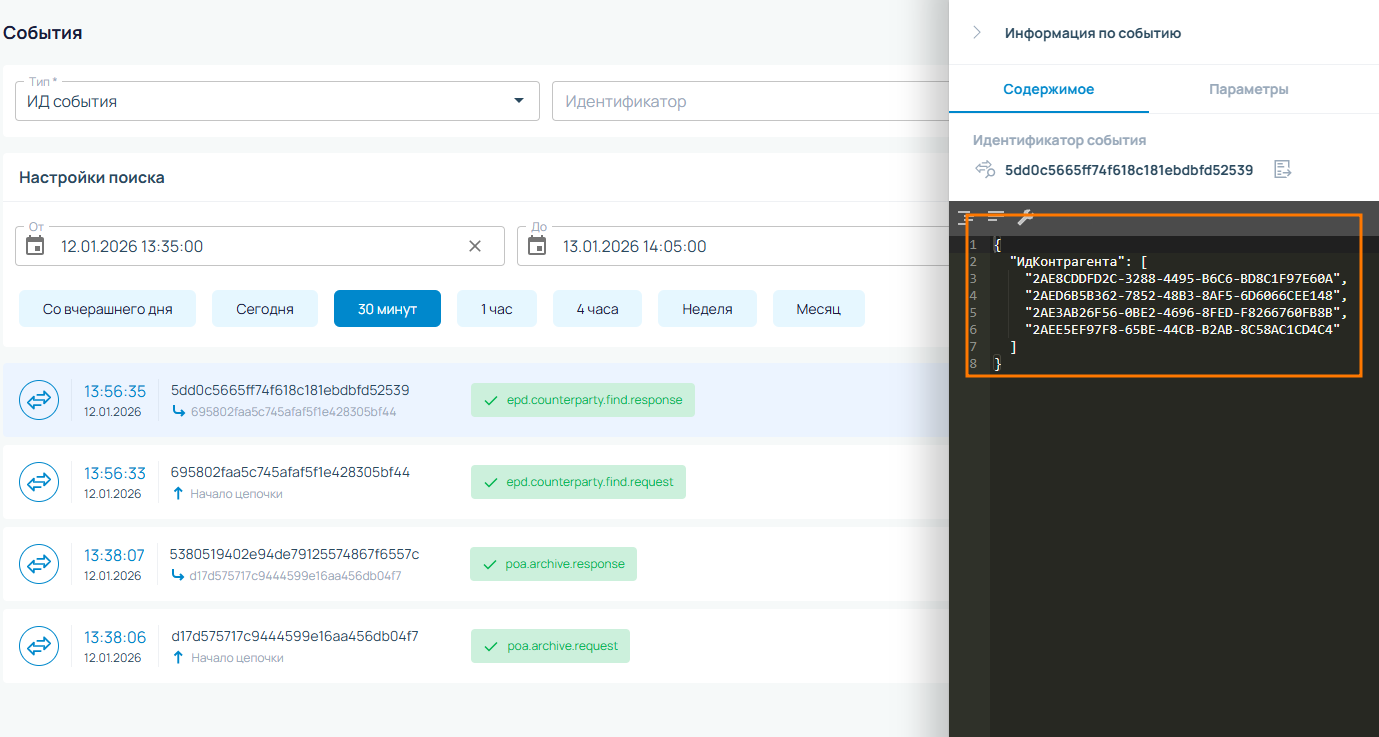Click the epd.counterparty.find.response status badge

tap(583, 400)
